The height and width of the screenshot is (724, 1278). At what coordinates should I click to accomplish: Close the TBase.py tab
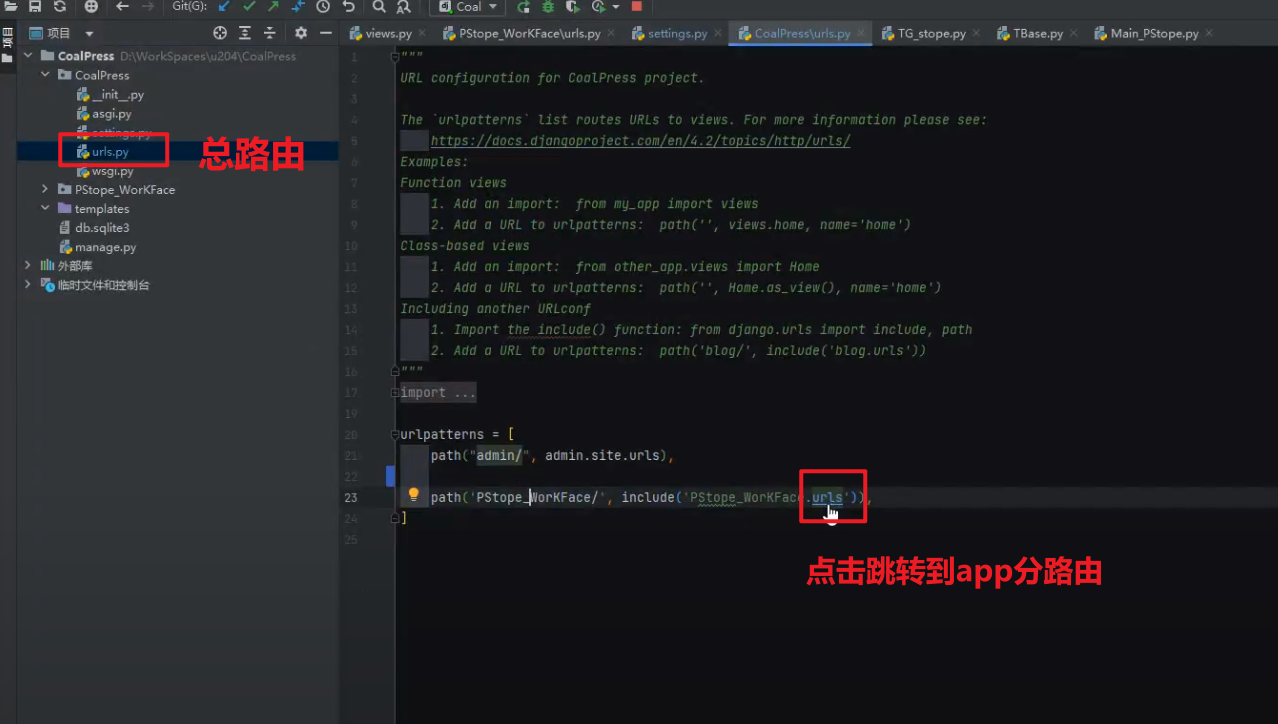(1073, 33)
